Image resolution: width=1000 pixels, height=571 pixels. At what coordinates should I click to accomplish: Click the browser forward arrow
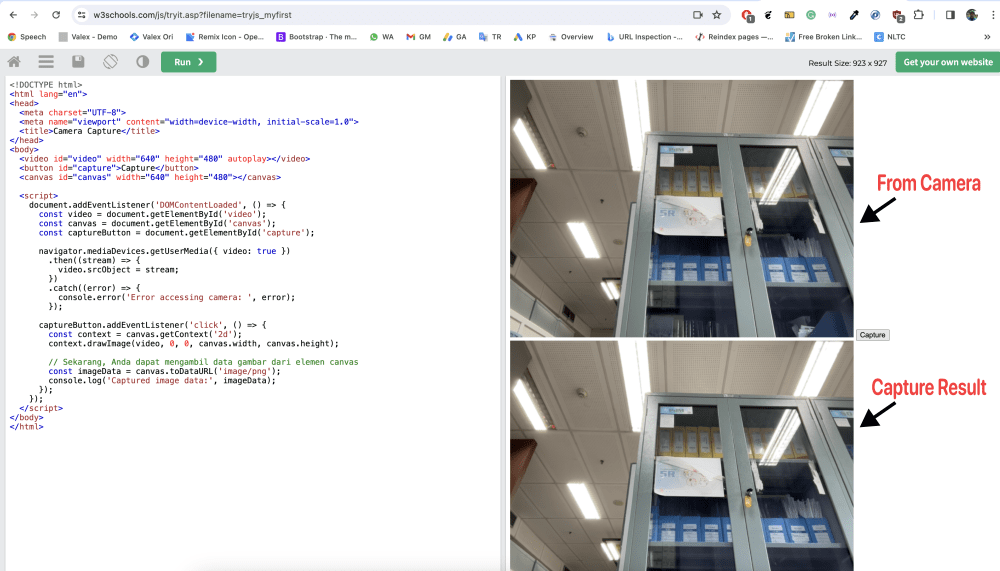click(34, 15)
